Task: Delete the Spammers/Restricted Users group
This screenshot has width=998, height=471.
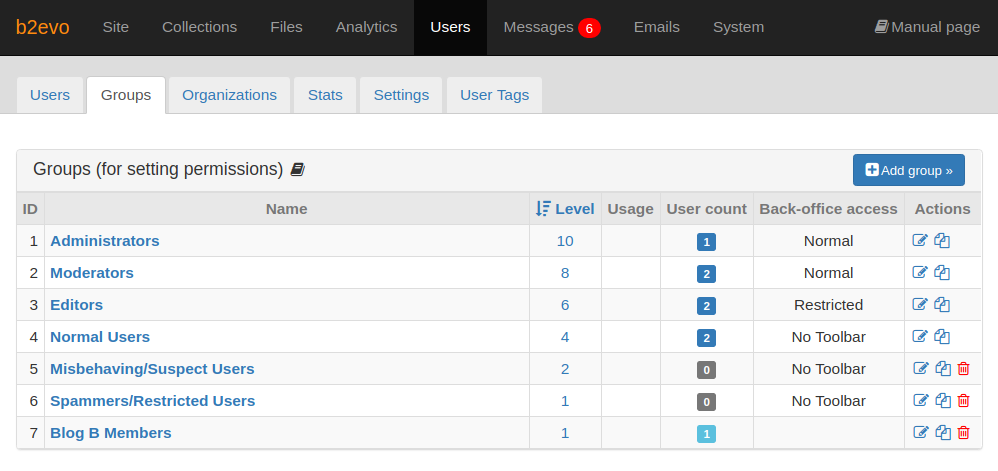Action: point(964,401)
